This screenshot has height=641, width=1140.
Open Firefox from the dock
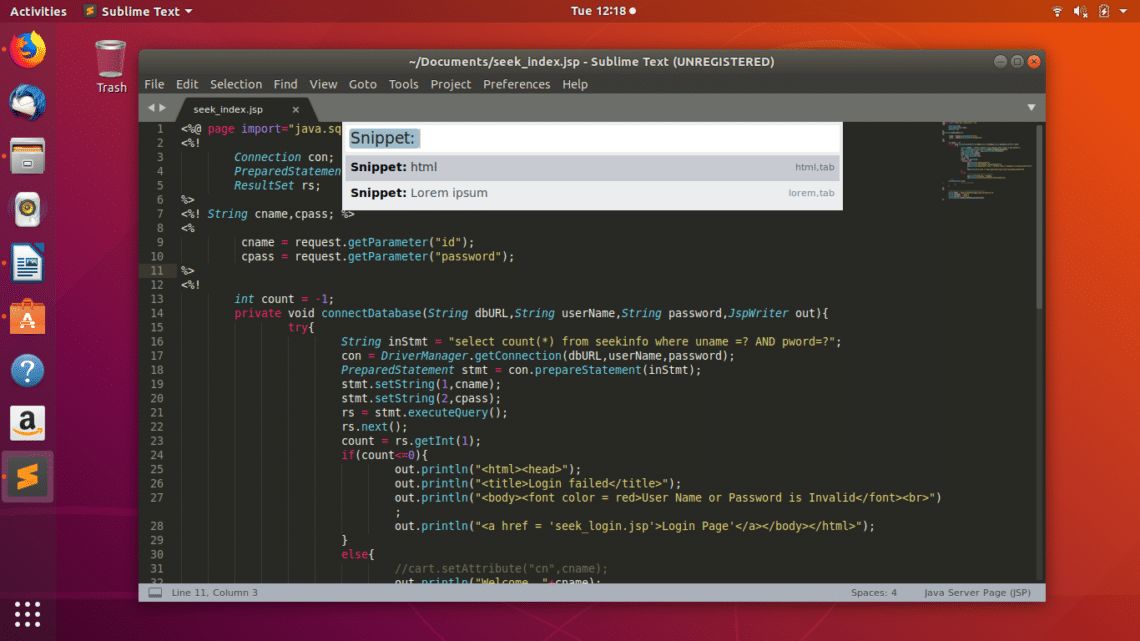click(28, 50)
